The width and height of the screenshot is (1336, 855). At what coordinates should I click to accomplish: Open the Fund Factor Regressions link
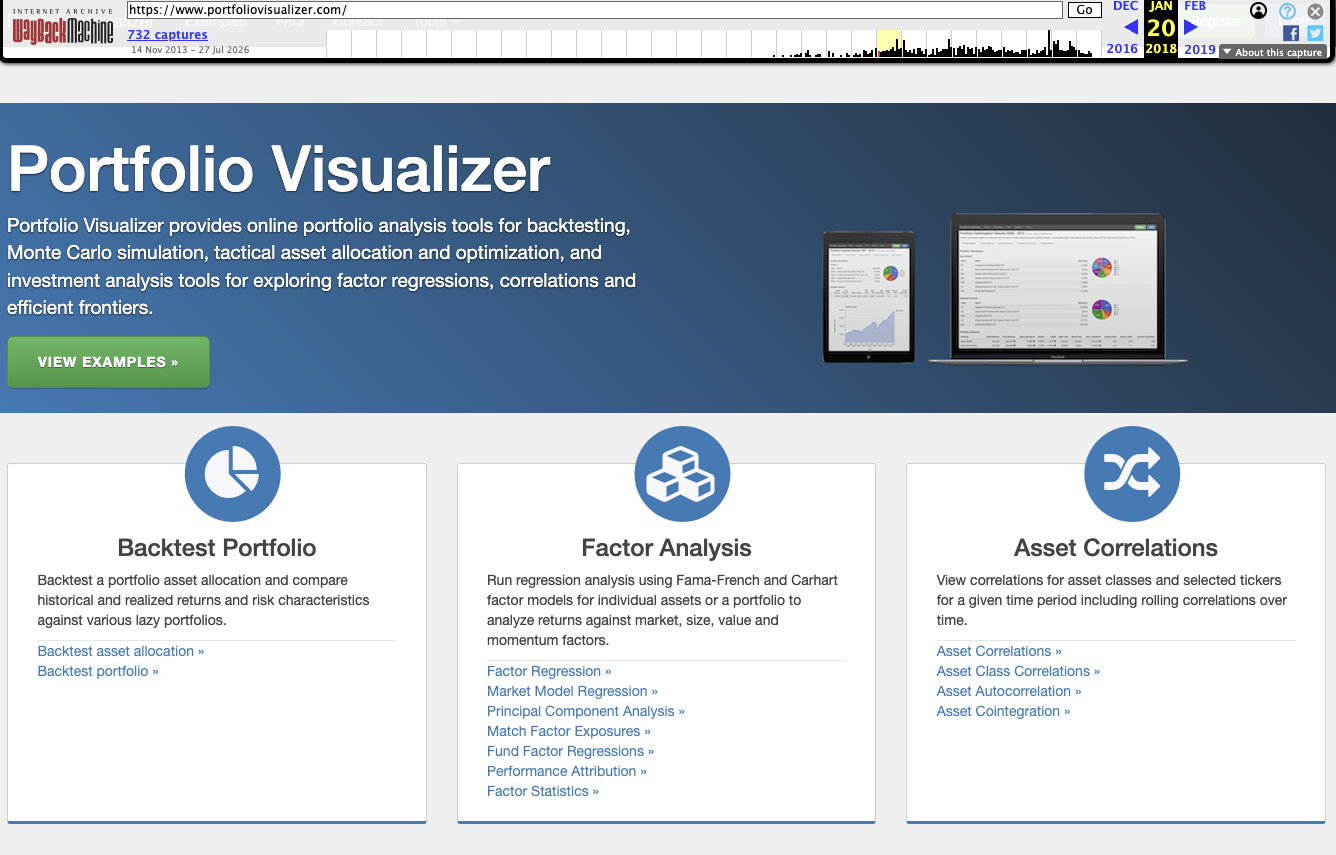pos(571,751)
